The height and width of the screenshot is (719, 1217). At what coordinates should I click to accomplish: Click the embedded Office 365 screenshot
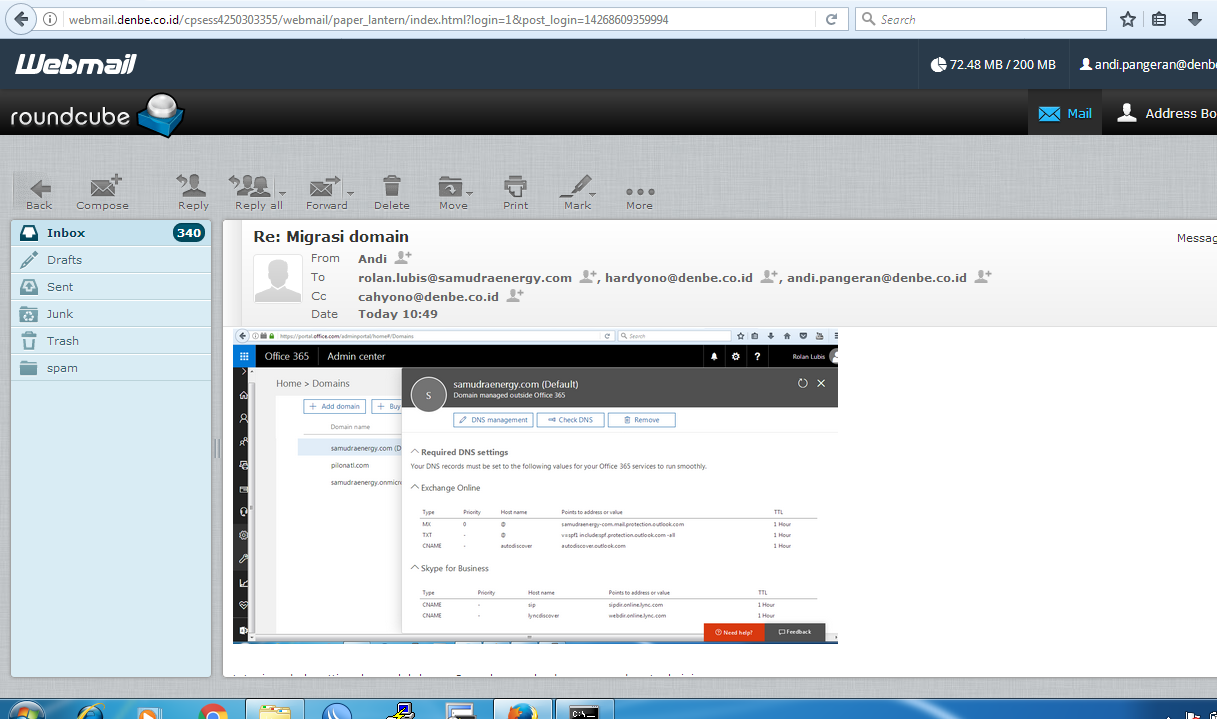pyautogui.click(x=535, y=485)
